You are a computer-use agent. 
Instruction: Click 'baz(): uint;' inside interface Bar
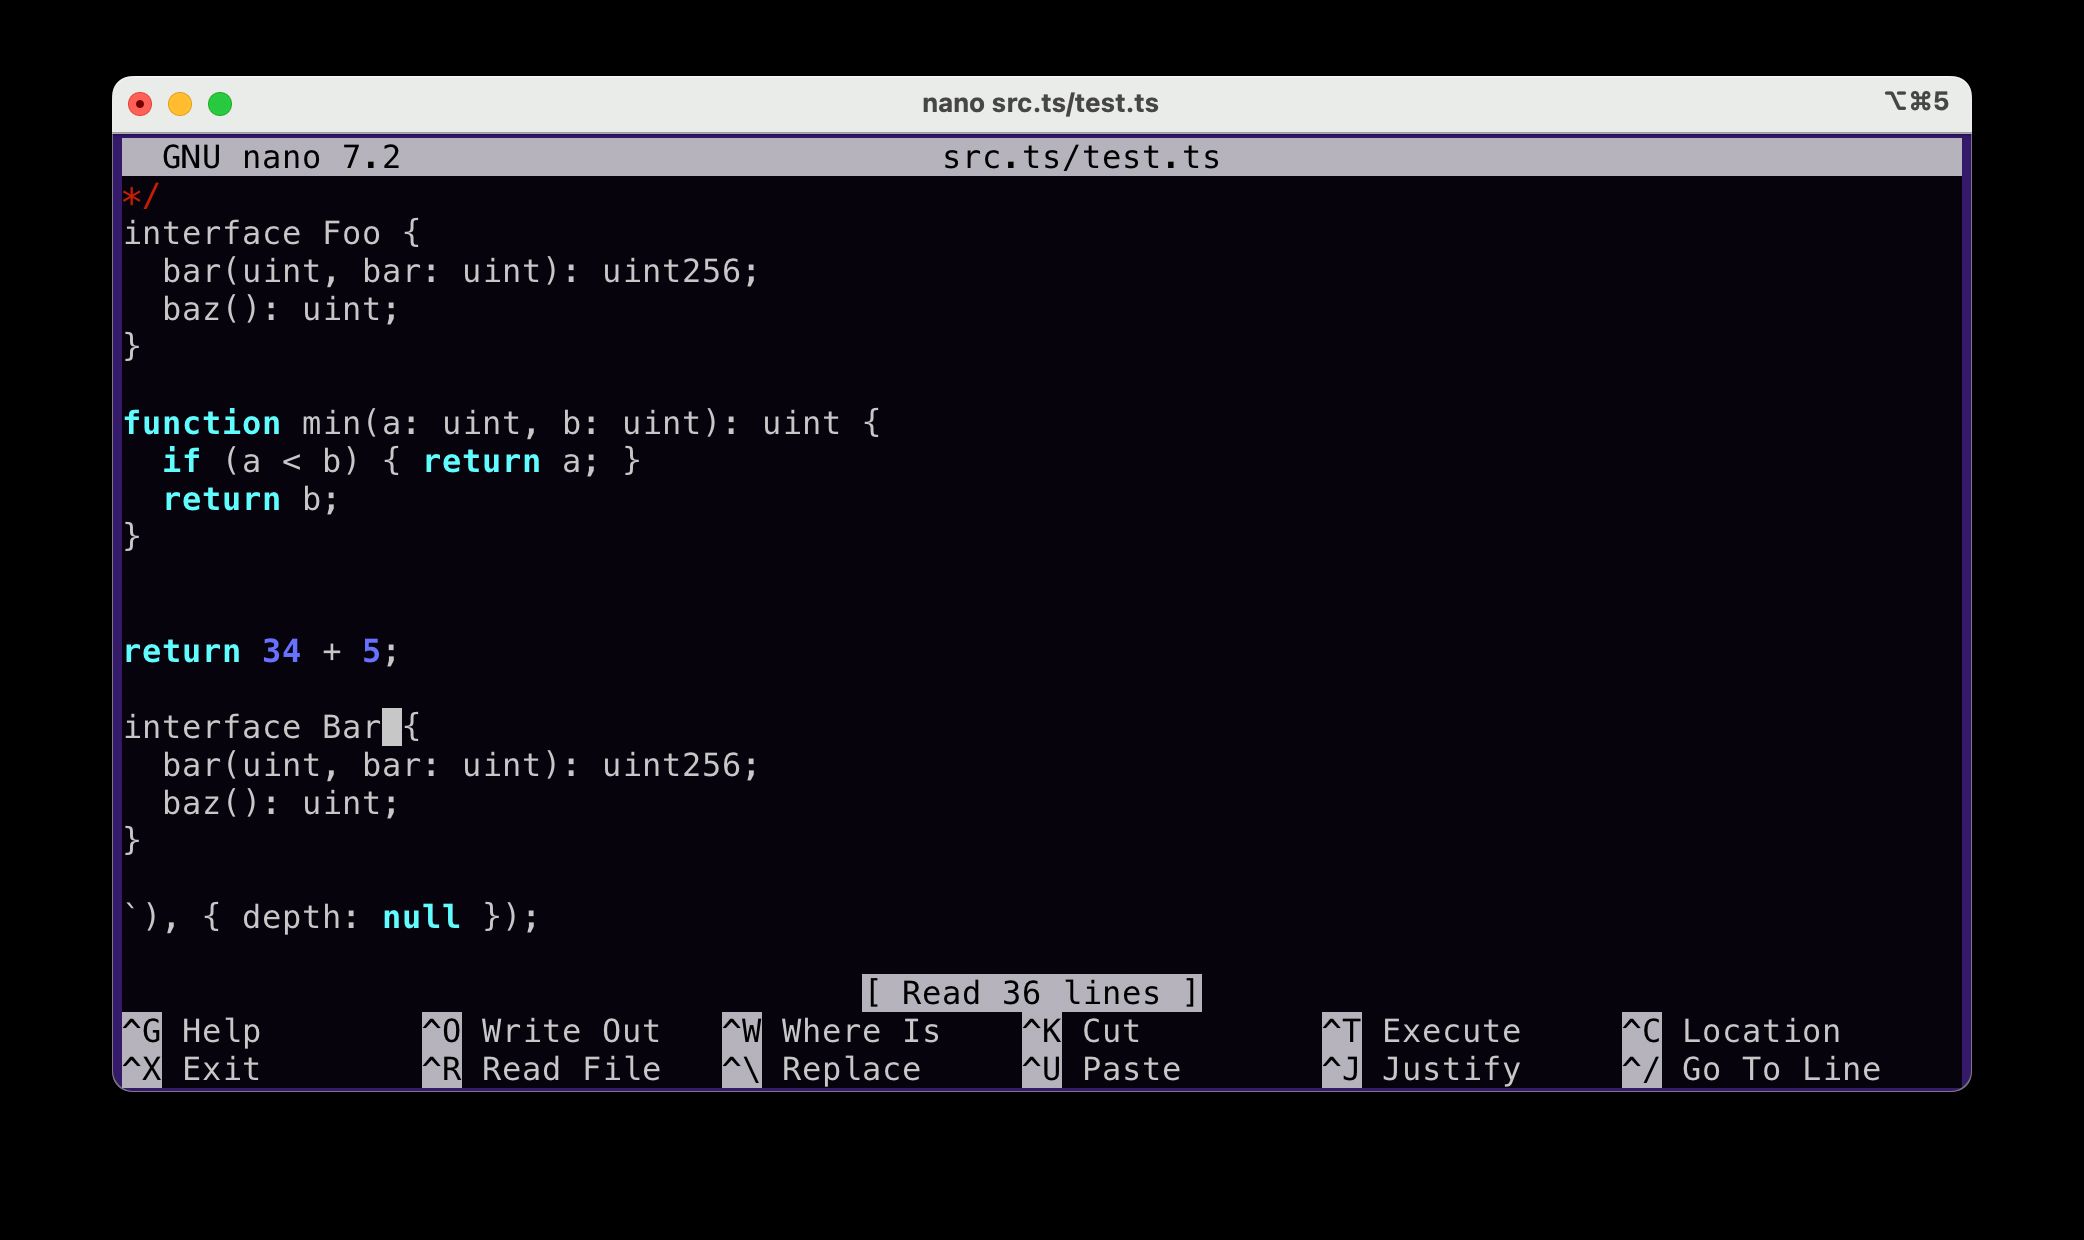(282, 803)
